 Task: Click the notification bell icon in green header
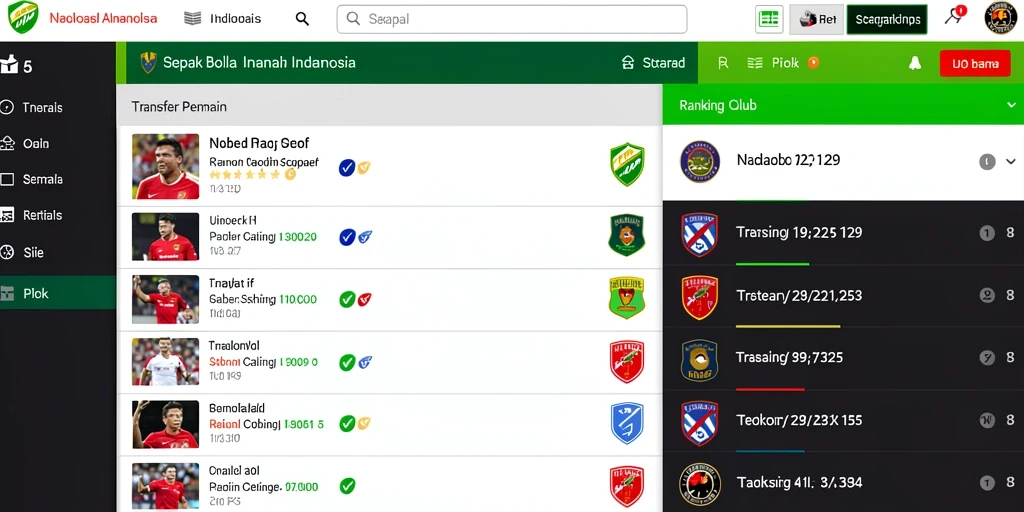coord(914,63)
